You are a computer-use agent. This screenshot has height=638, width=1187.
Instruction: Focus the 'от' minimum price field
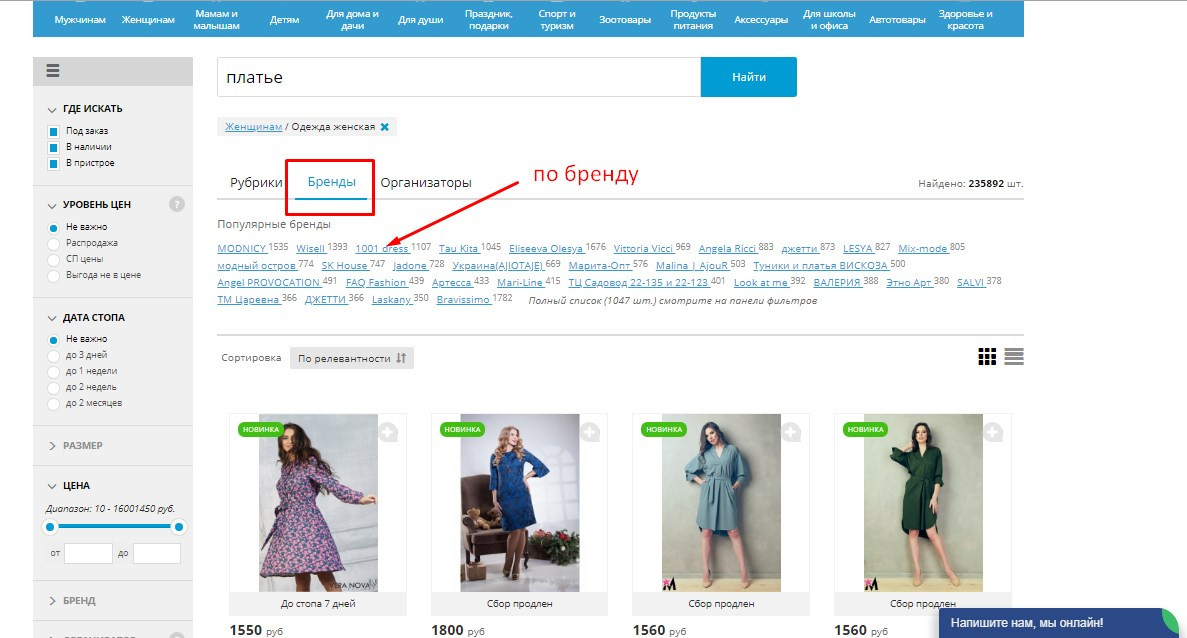point(88,553)
